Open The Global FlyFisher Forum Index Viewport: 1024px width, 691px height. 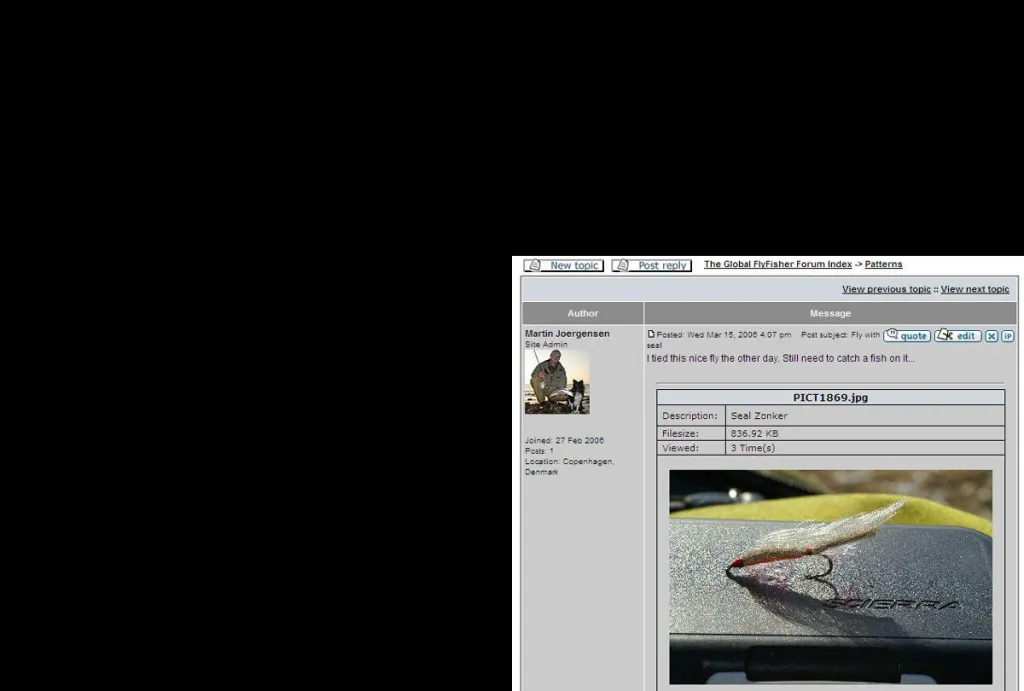point(777,264)
